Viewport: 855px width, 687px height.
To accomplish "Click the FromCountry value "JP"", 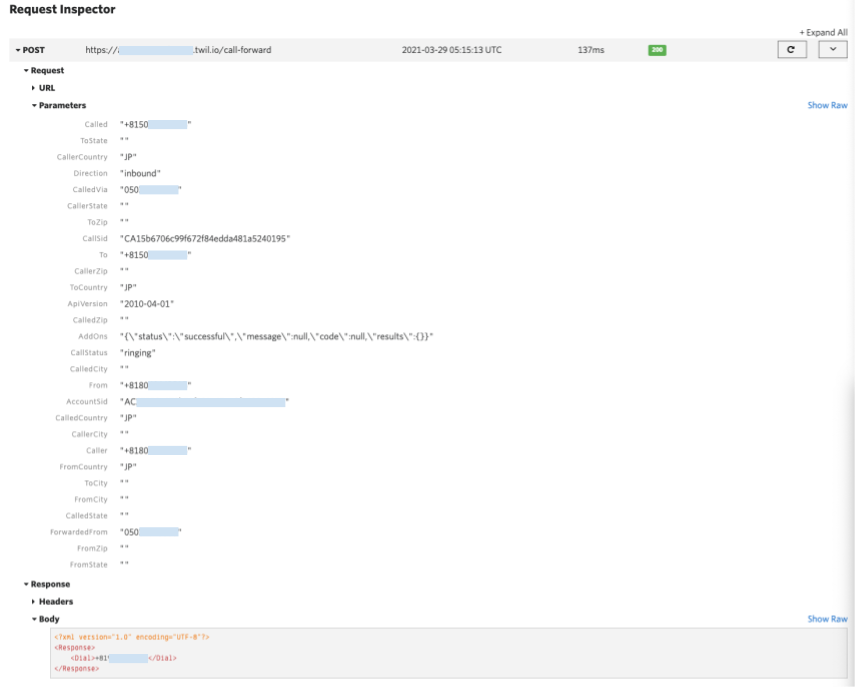I will (128, 467).
